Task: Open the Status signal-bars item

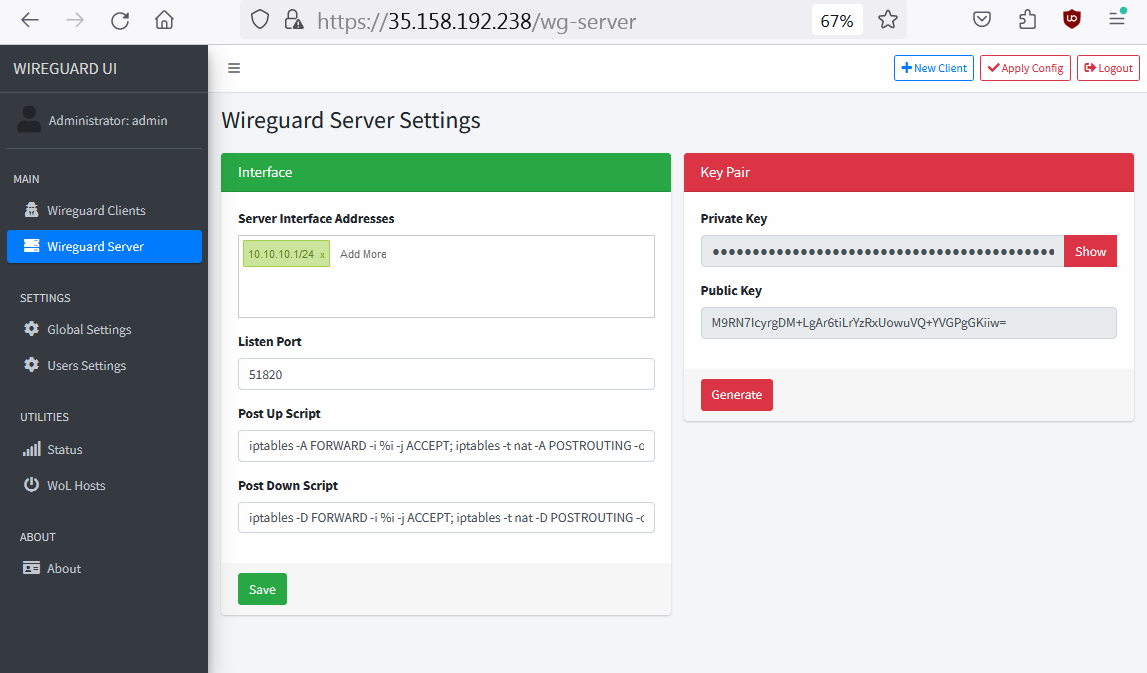Action: click(x=64, y=449)
